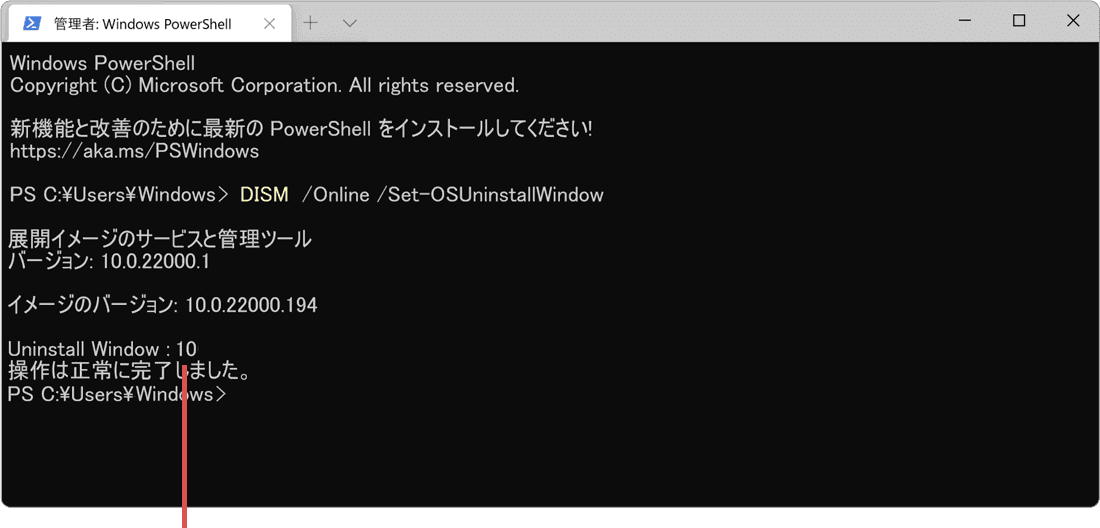Screen dimensions: 1100x528
Task: Click the last PS C:¥Users¥Windows> prompt
Action: [x=117, y=395]
